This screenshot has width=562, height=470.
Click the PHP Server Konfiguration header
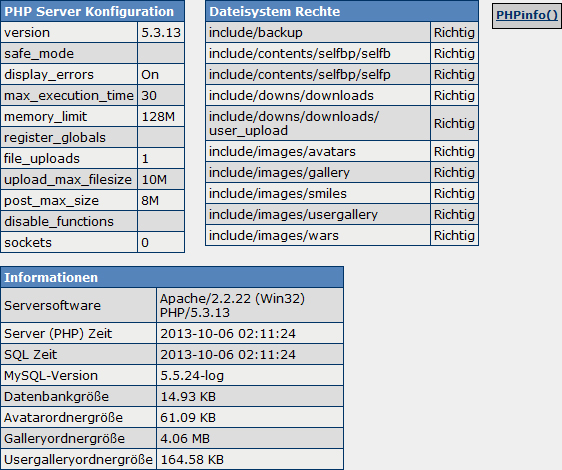tap(92, 11)
